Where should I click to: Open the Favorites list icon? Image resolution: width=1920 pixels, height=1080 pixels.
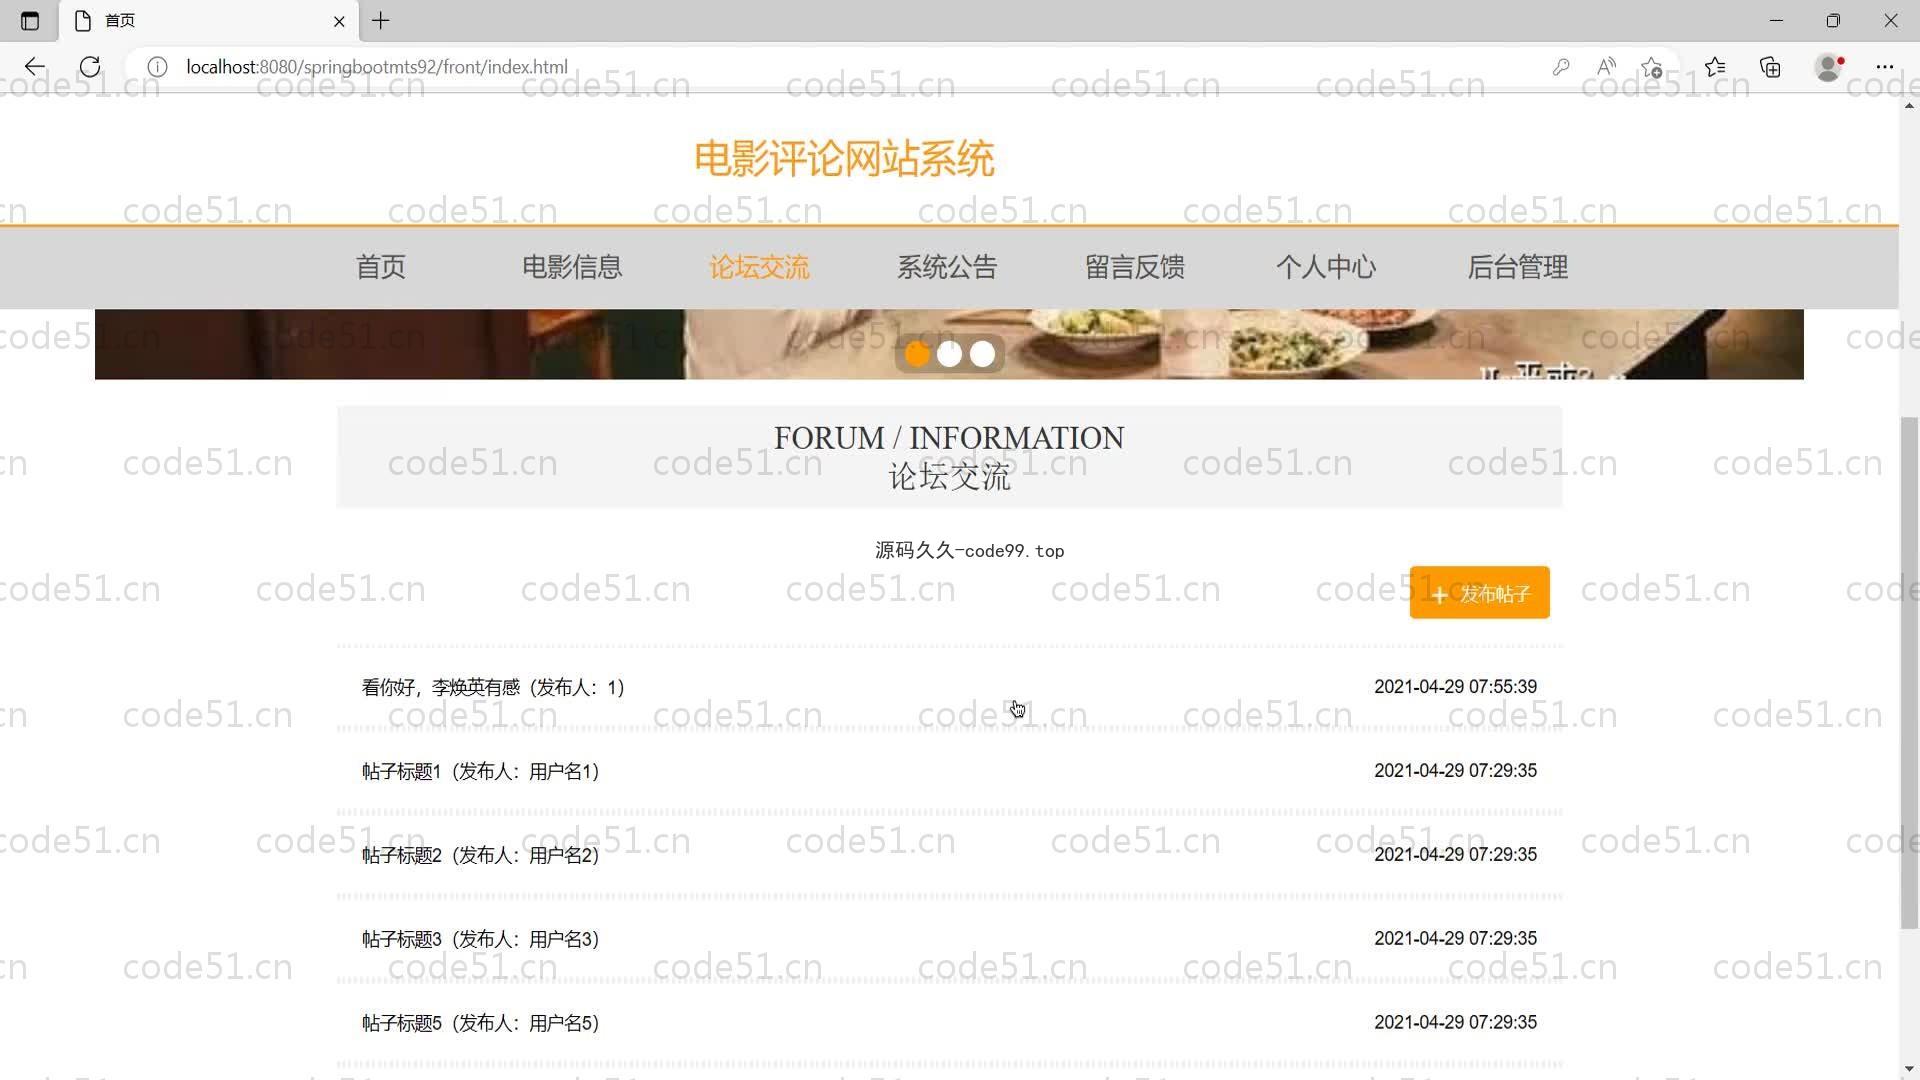coord(1715,67)
